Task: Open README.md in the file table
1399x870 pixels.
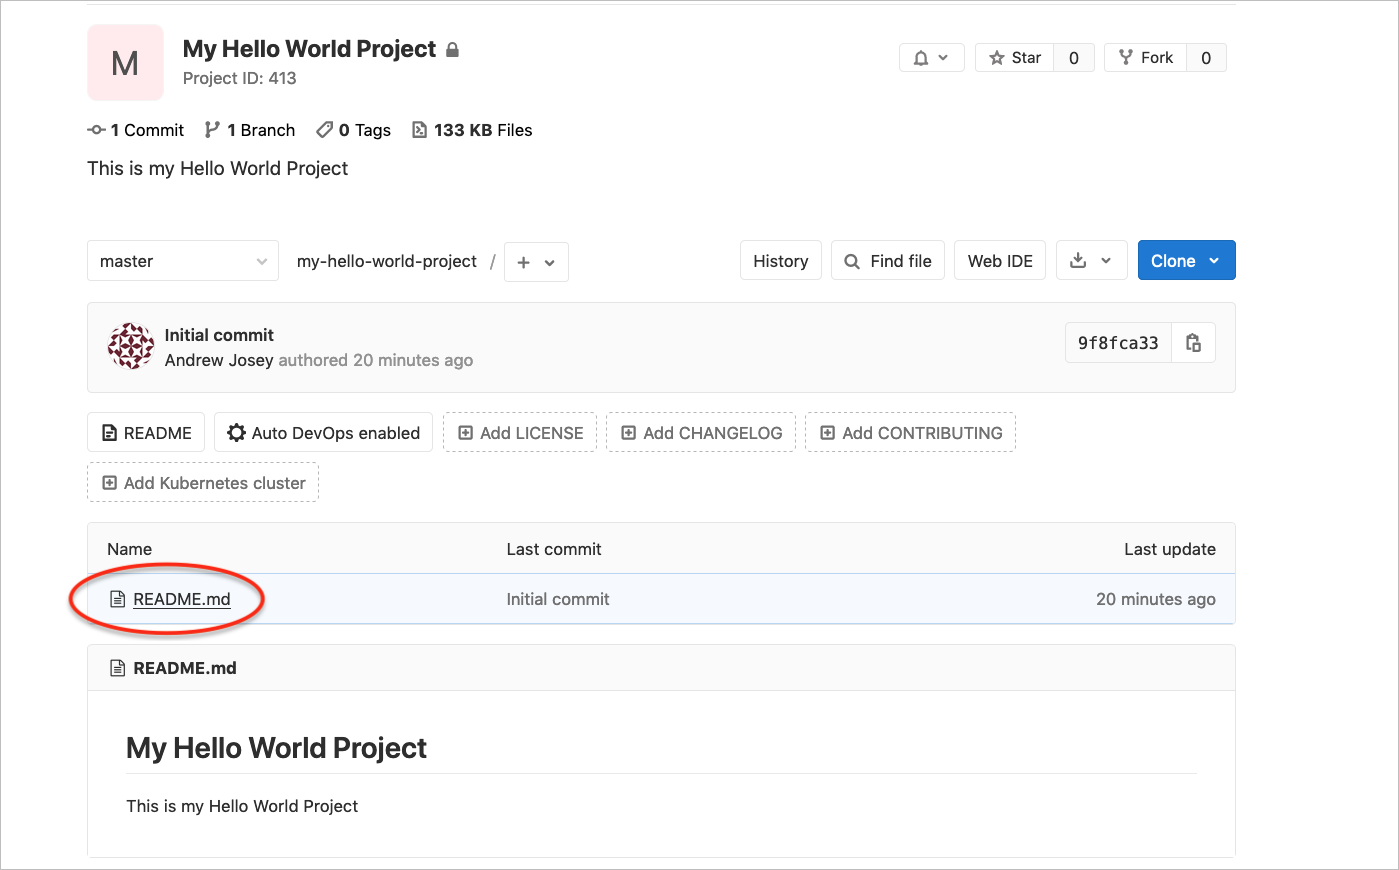Action: [182, 599]
